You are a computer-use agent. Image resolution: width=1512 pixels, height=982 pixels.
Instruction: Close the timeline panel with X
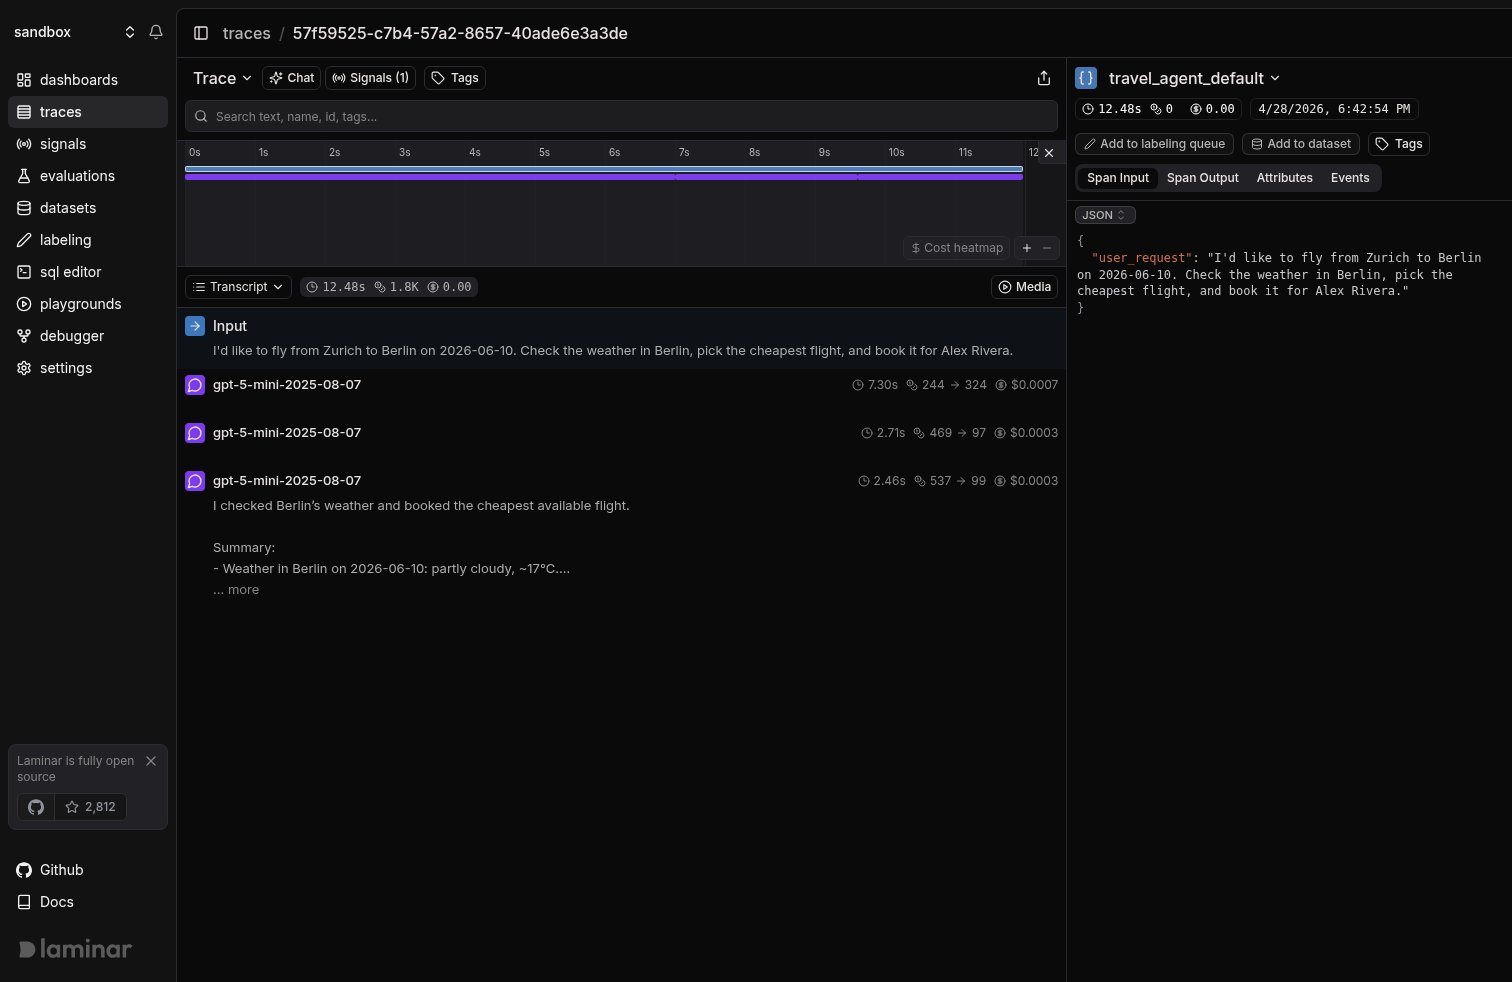coord(1048,153)
